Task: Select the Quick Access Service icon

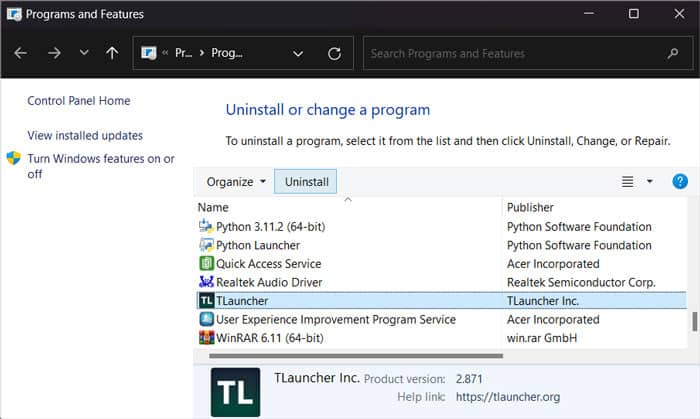Action: [x=206, y=263]
